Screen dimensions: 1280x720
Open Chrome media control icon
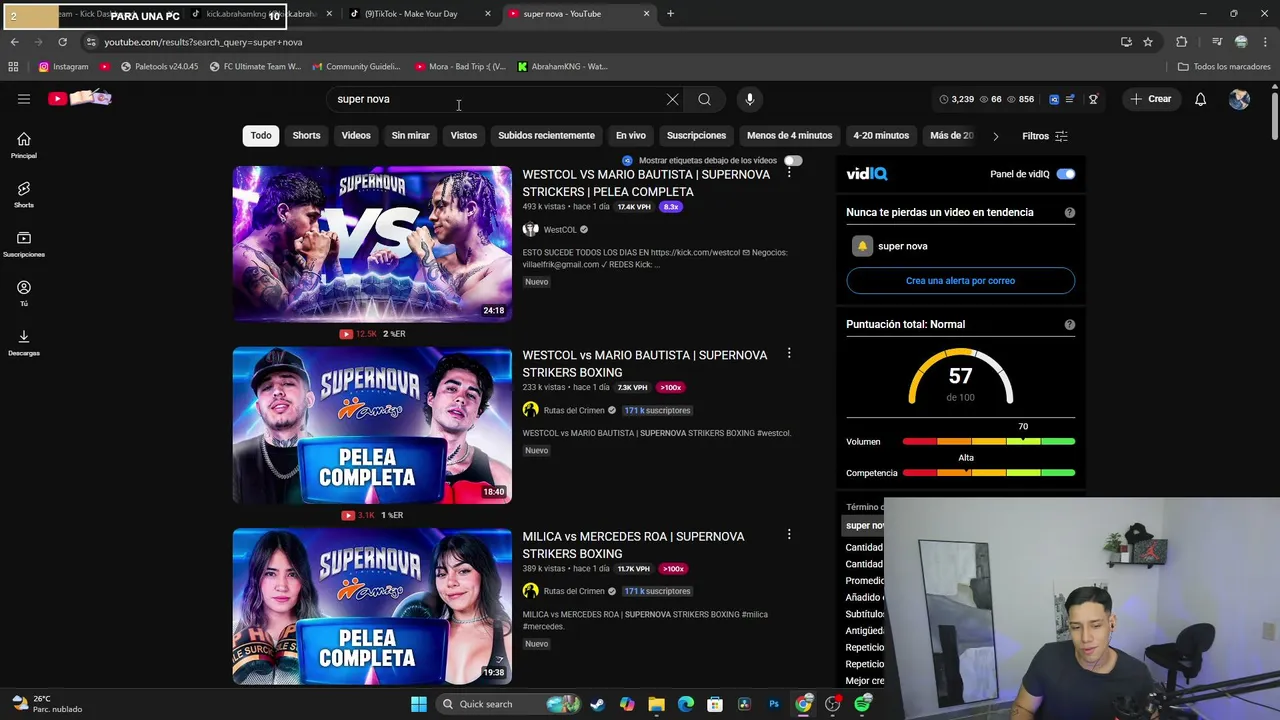(1217, 42)
